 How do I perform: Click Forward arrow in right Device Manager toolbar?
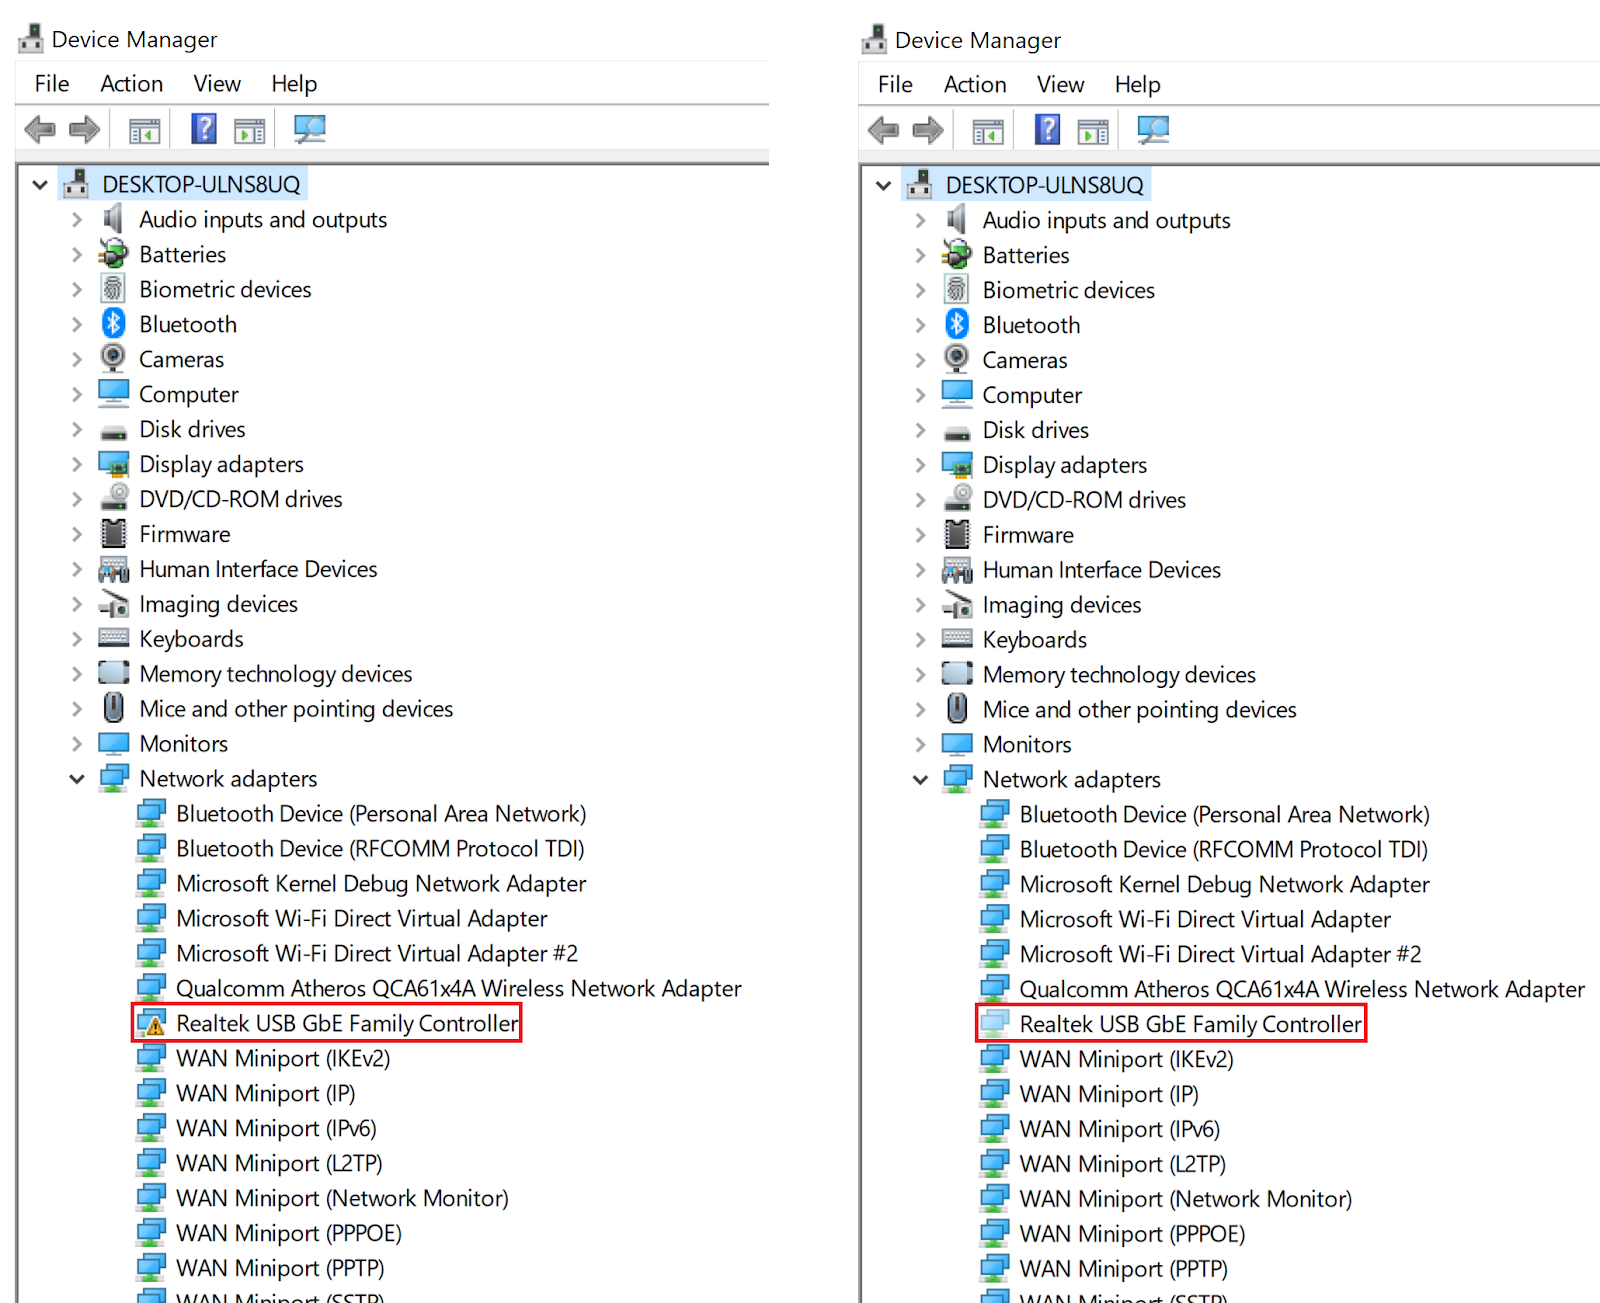928,130
